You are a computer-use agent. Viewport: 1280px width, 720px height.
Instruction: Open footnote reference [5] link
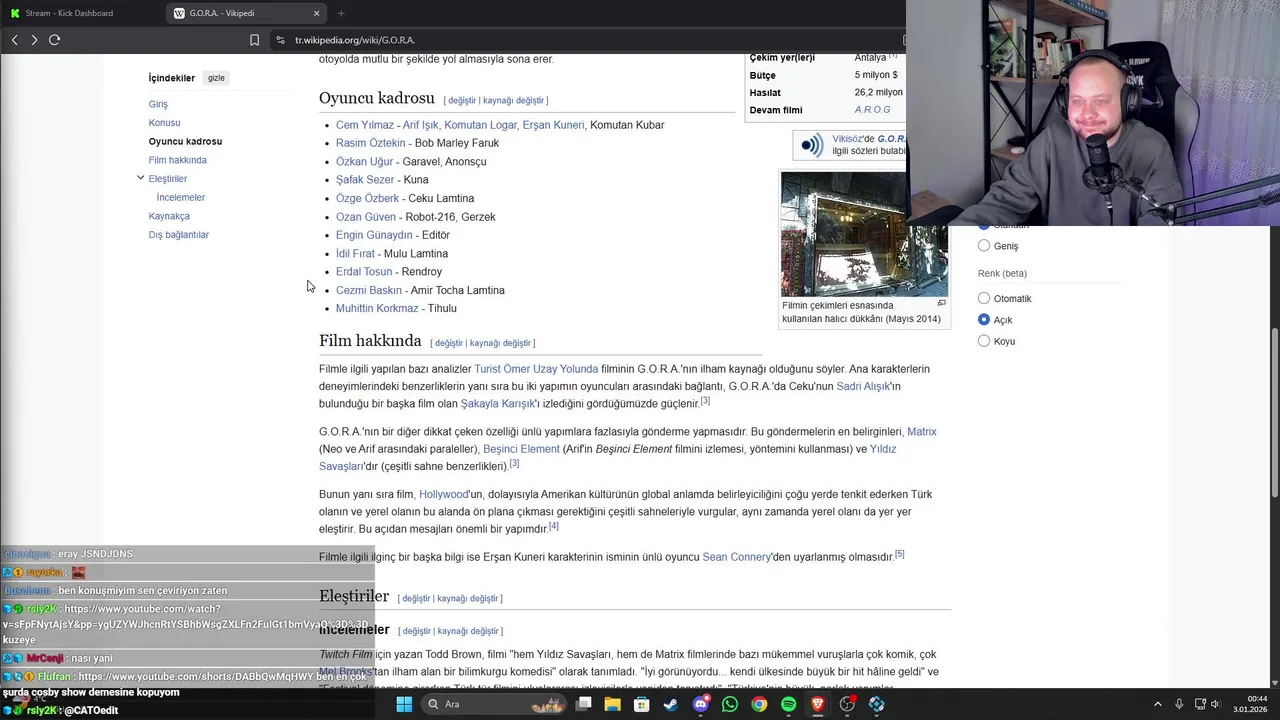(900, 554)
